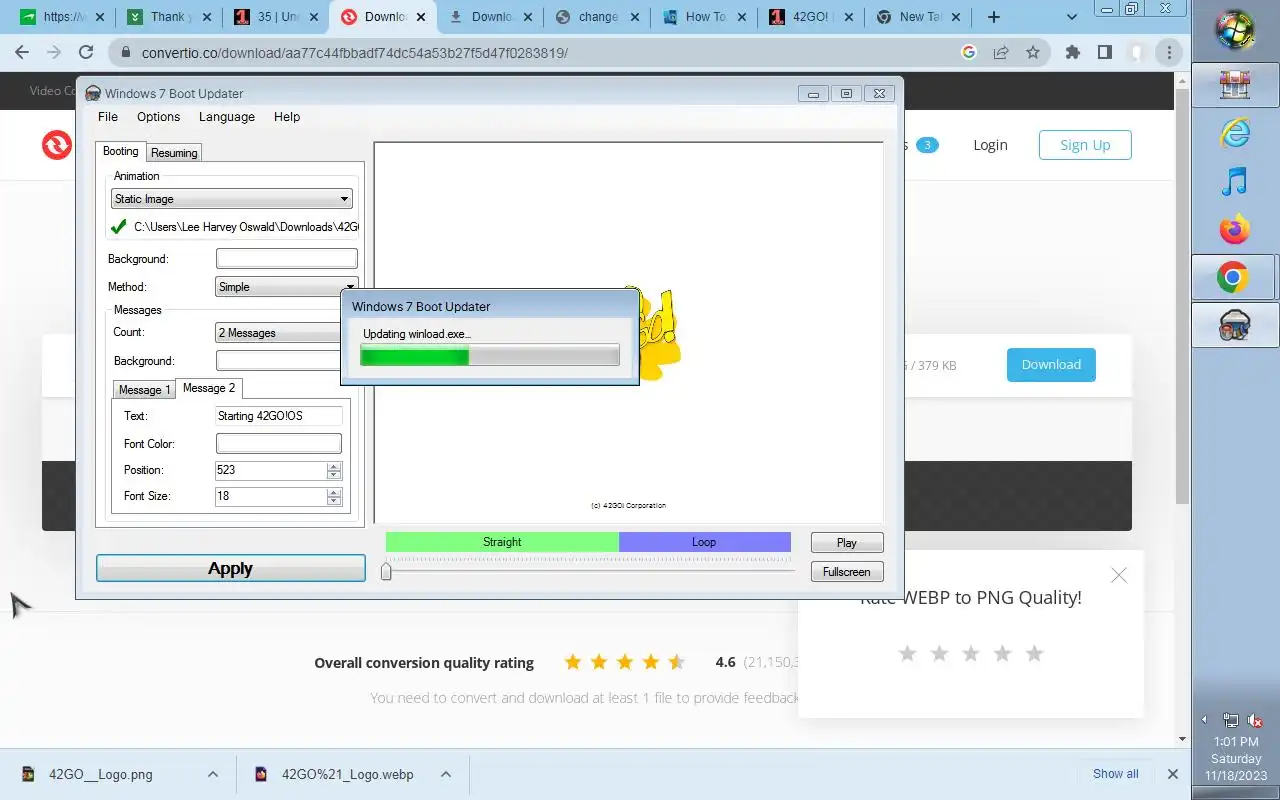Click the Boot Updater title bar icon
This screenshot has width=1280, height=800.
click(93, 93)
